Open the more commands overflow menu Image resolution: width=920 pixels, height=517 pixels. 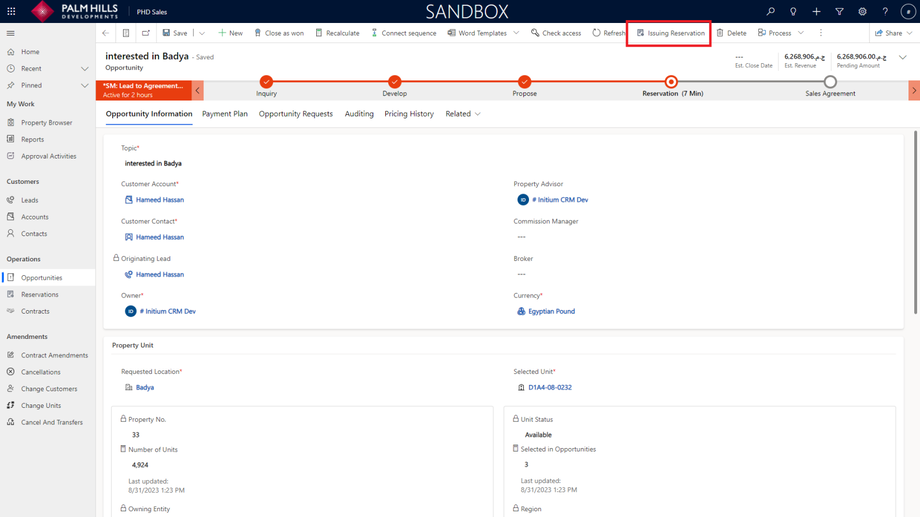pos(821,33)
